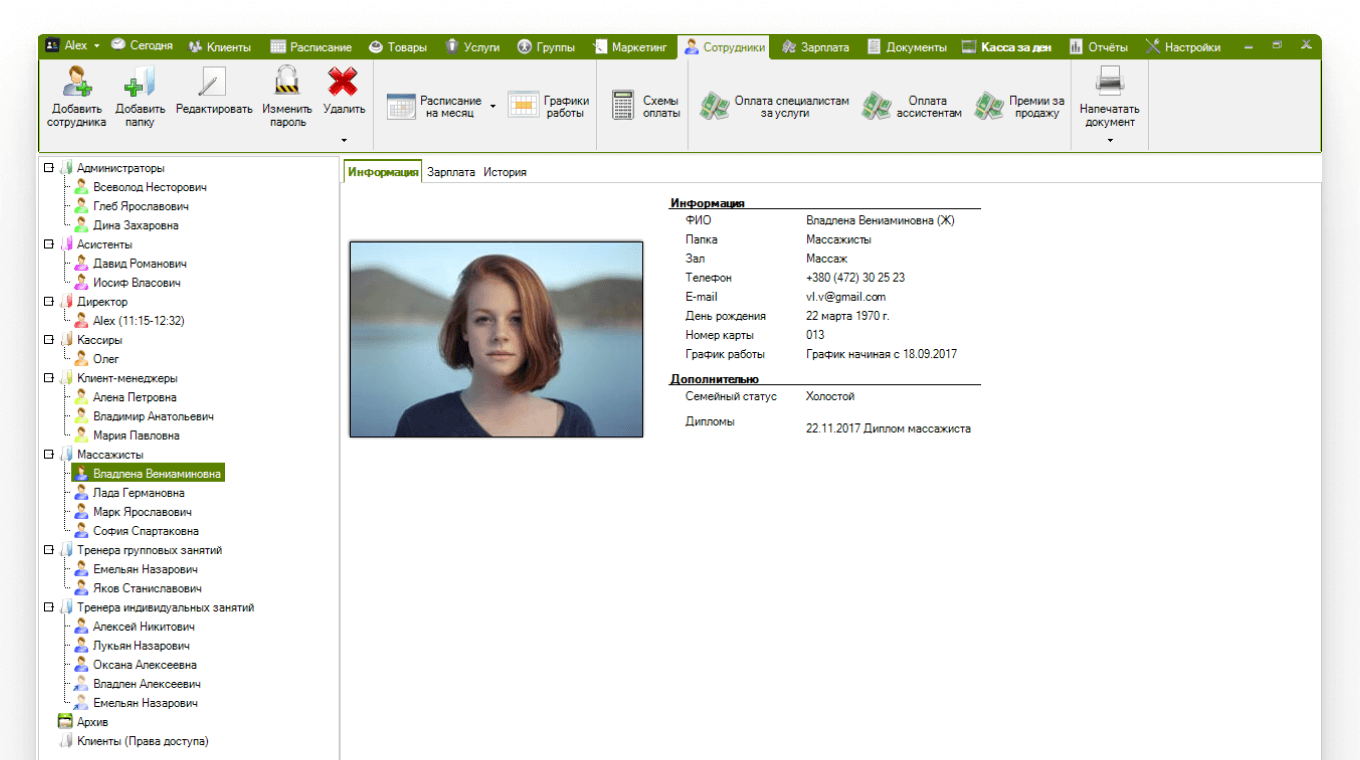
Task: Click the Add Employee (Добавить сотрудника) icon
Action: (77, 82)
